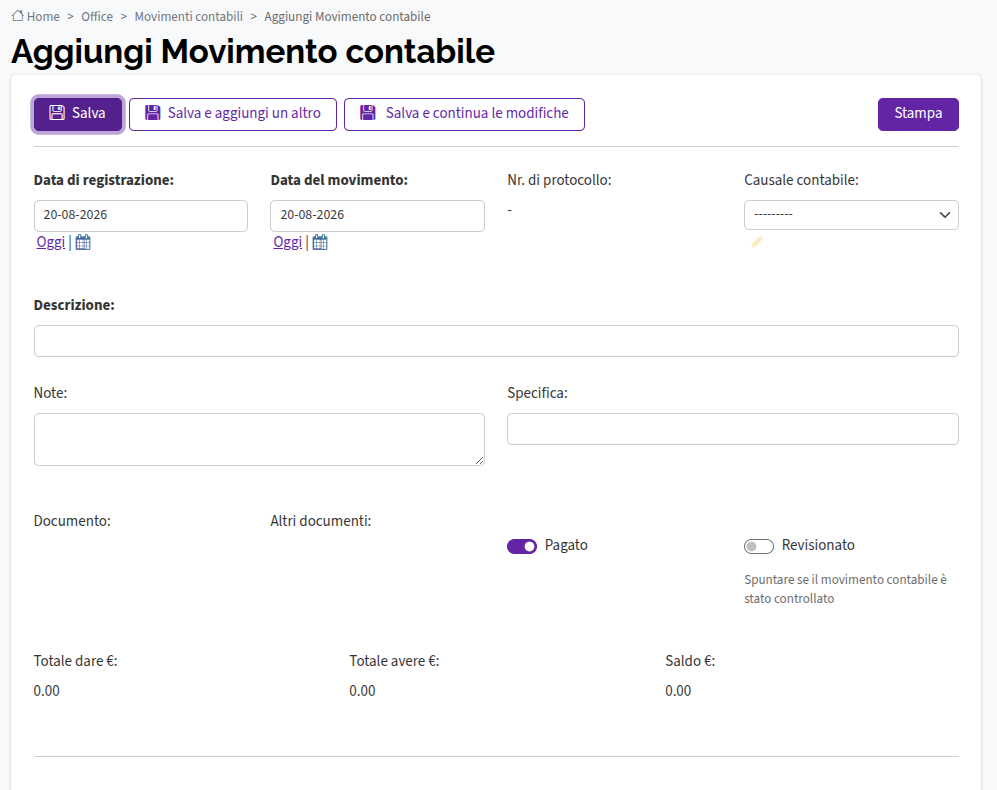Click the Salva button
The height and width of the screenshot is (790, 997).
78,114
